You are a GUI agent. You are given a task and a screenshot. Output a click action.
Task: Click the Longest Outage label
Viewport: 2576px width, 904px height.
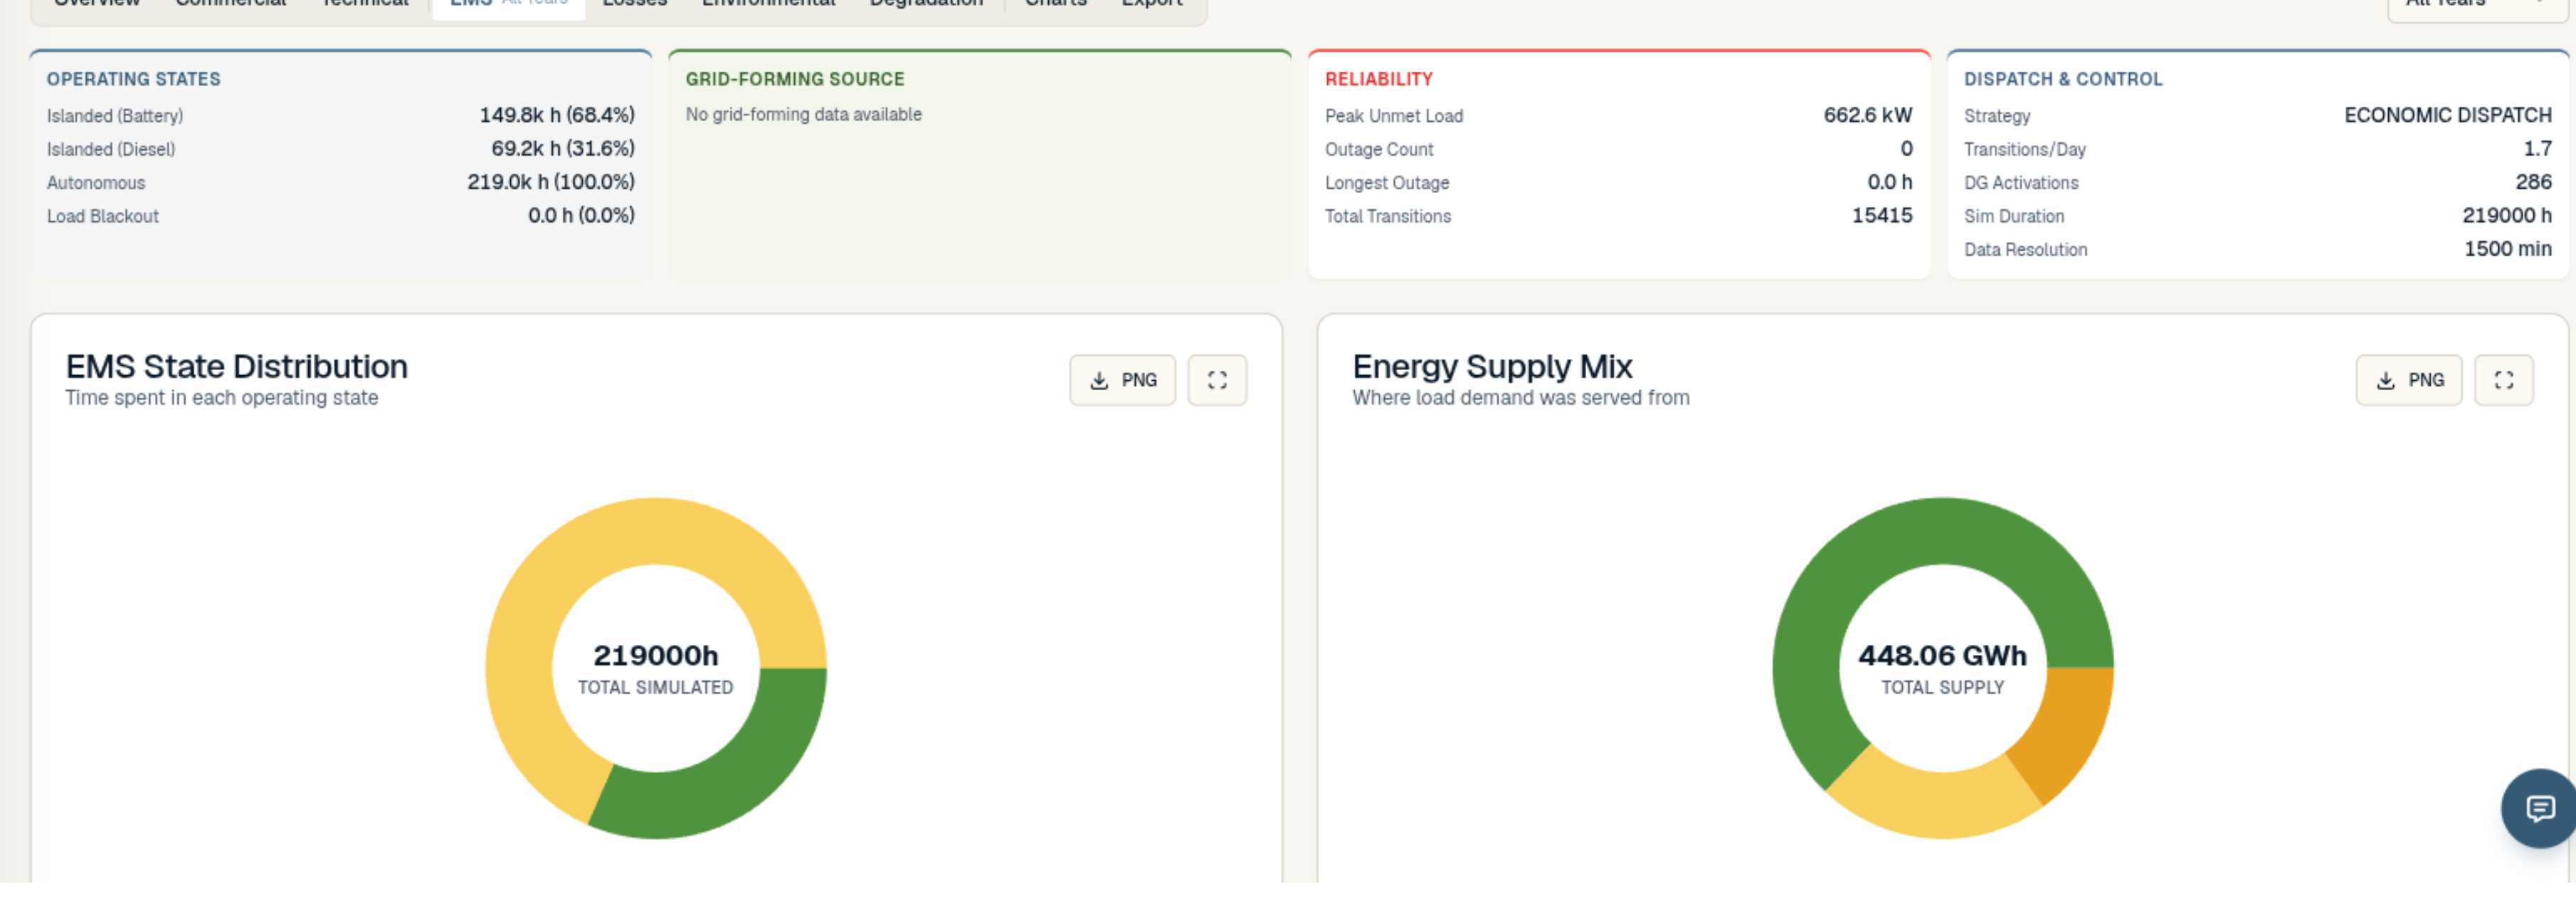click(1387, 183)
